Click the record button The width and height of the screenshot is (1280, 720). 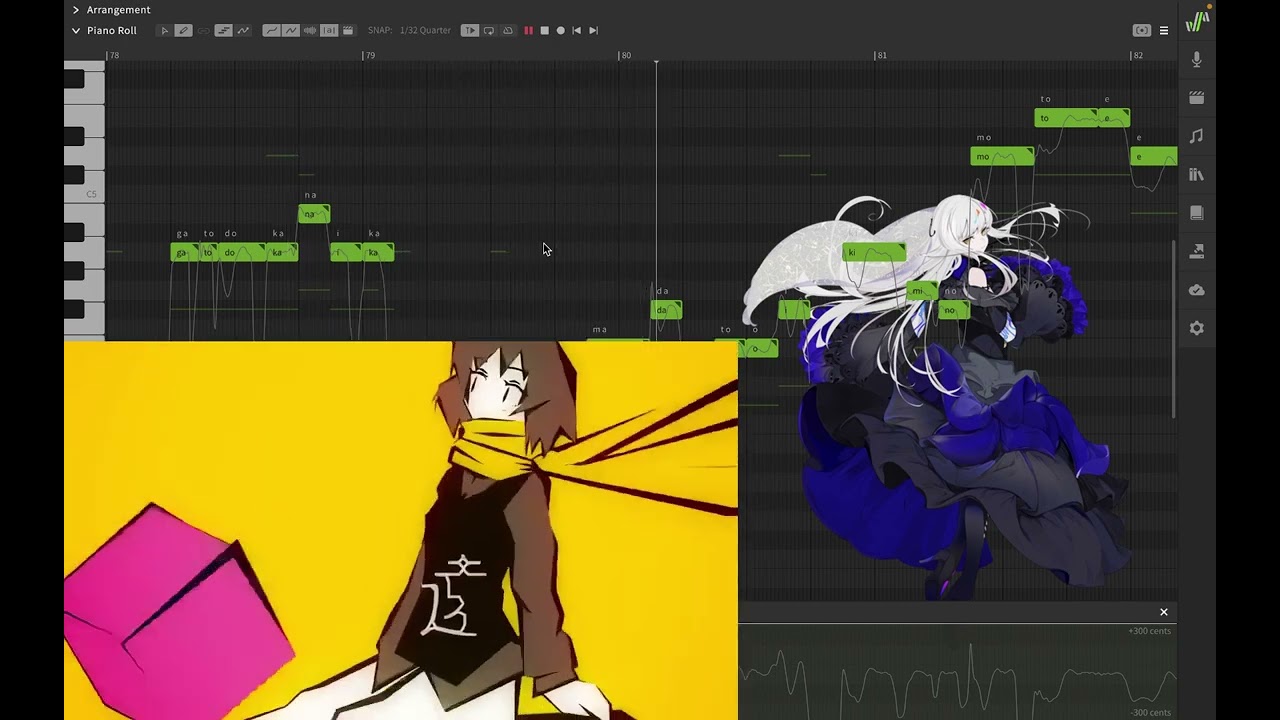560,31
